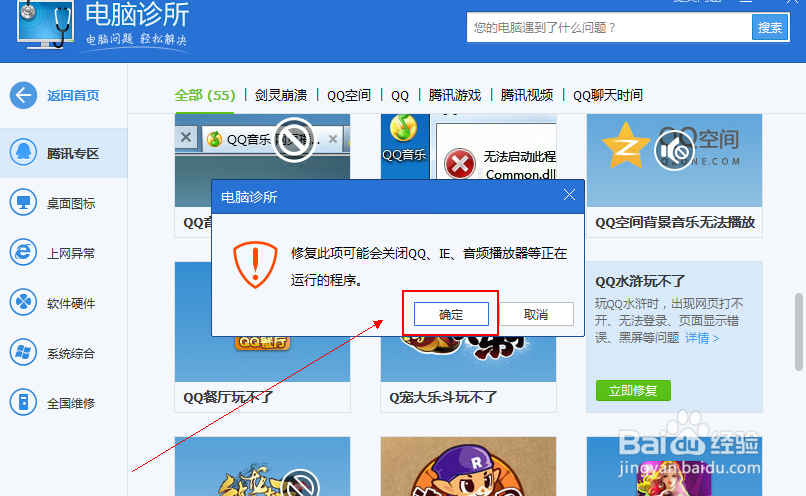Click the purple-cap cartoon character thumbnail
This screenshot has width=806, height=496.
point(468,466)
